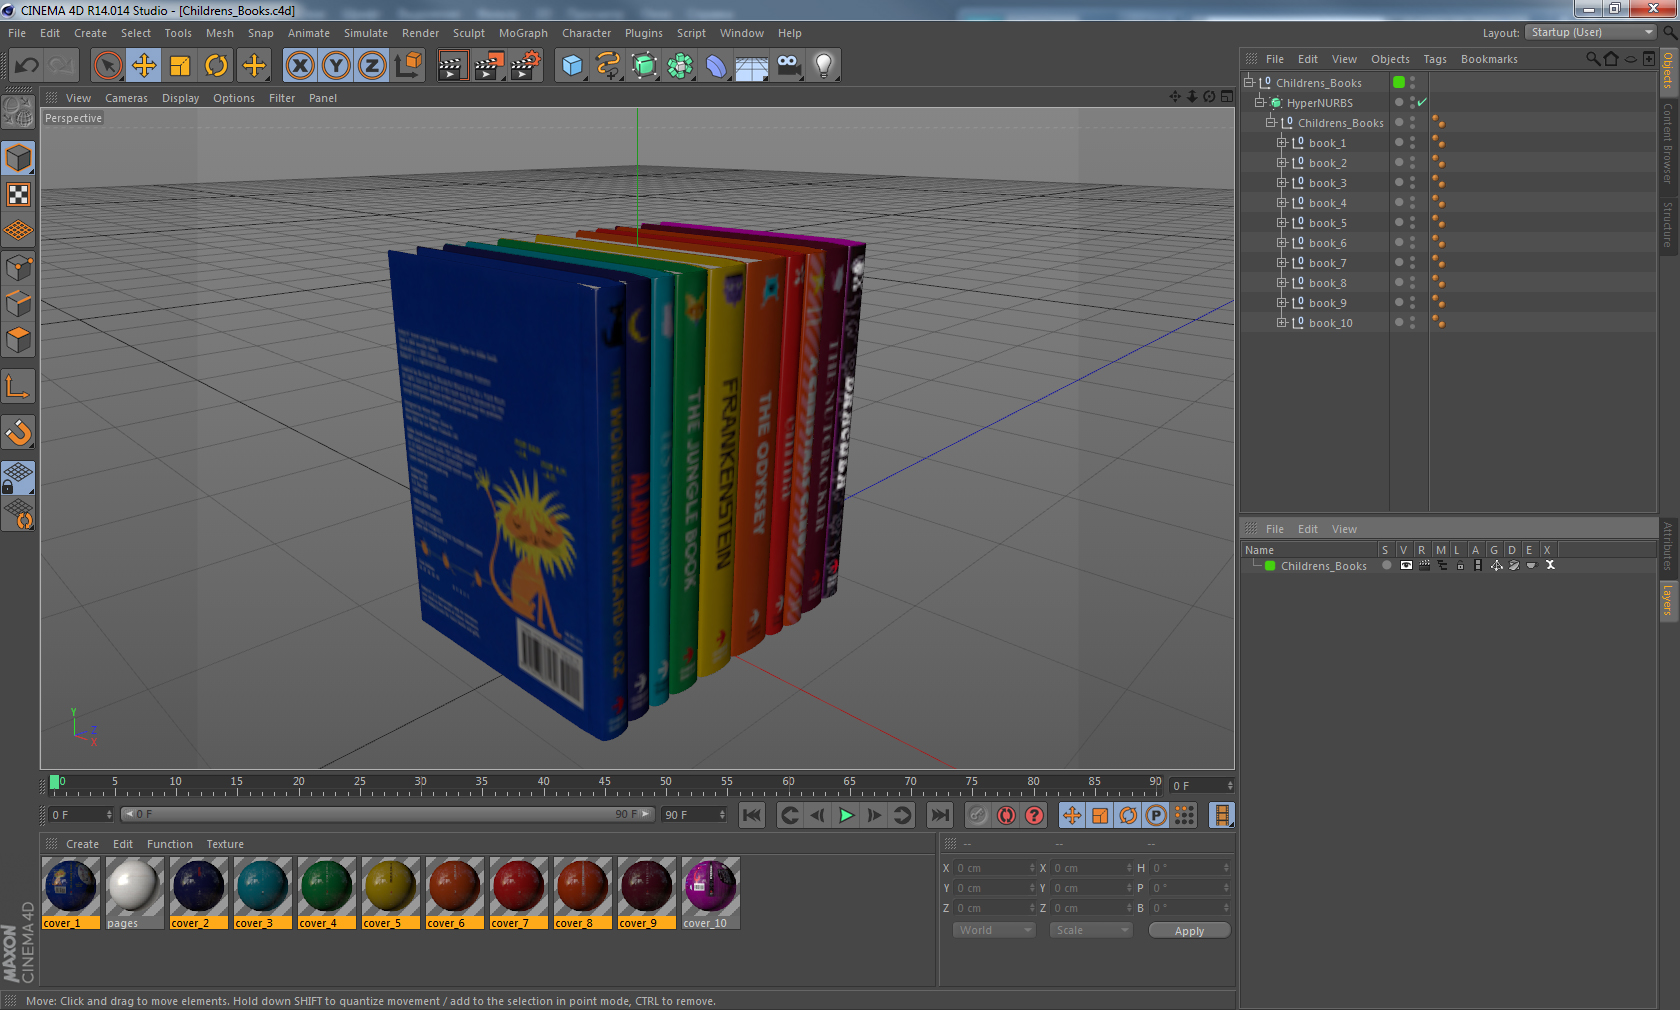Open the Simulate menu

click(366, 33)
